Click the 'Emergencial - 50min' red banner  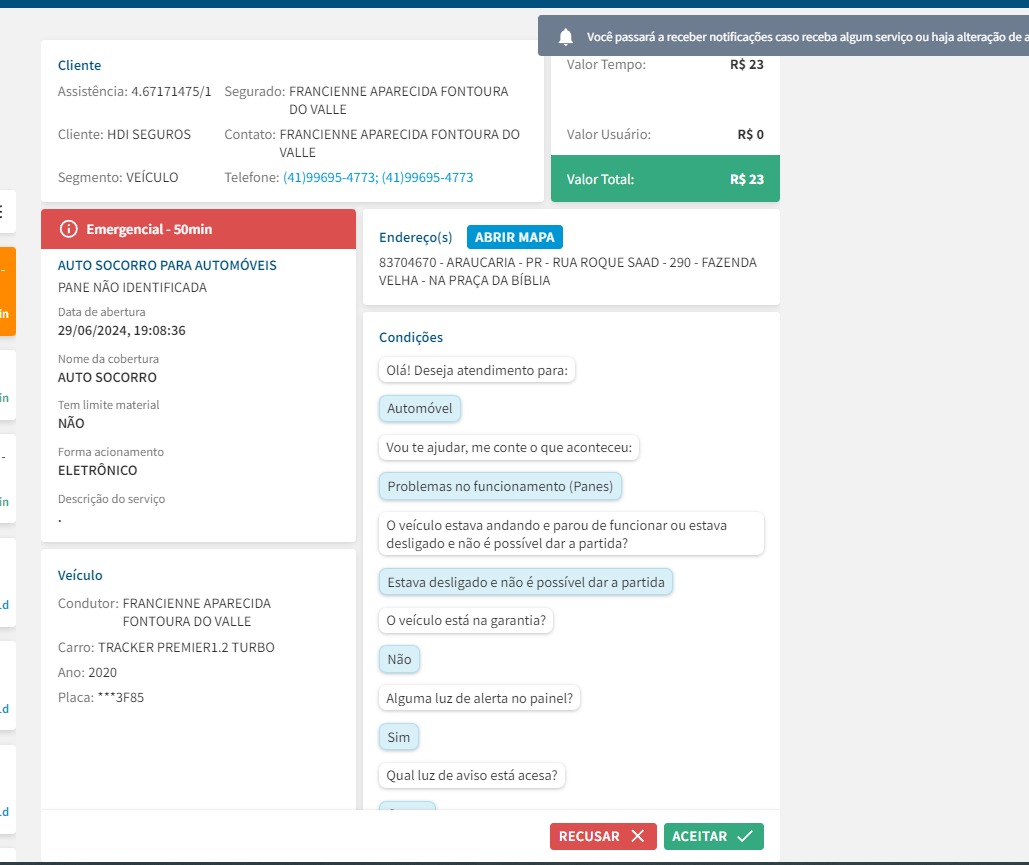198,229
